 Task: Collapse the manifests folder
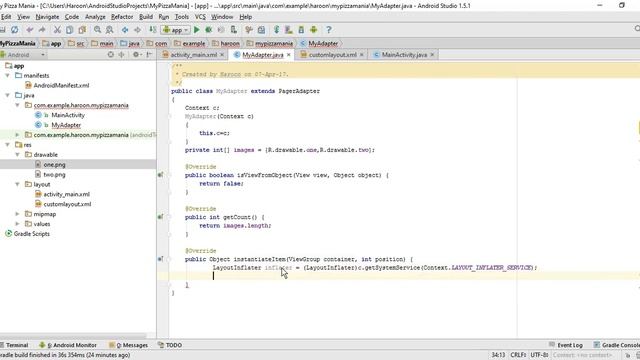7,76
